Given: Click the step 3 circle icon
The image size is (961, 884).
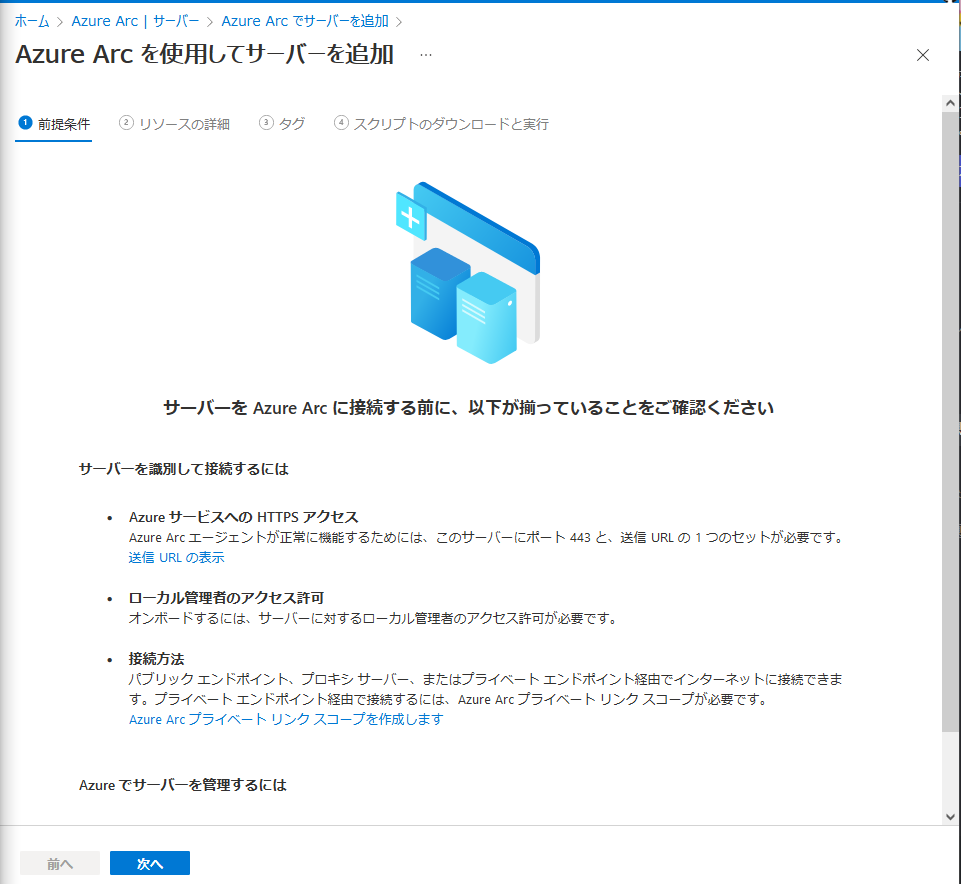Looking at the screenshot, I should [266, 123].
